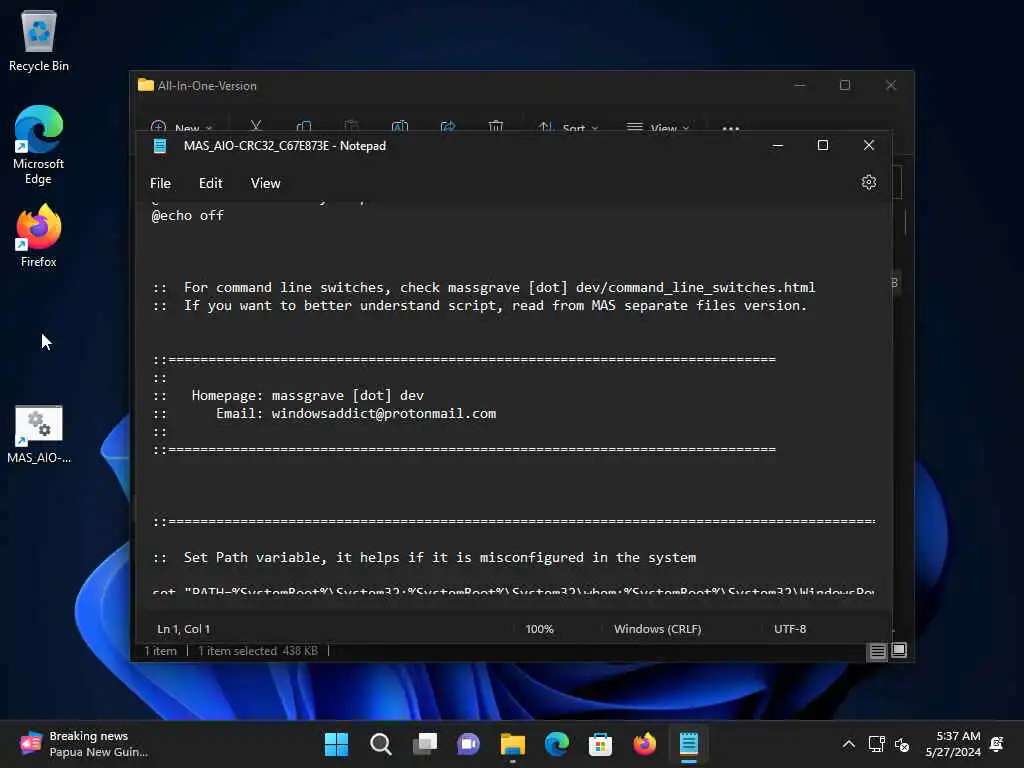The image size is (1024, 768).
Task: Open the Notepad File menu
Action: (x=160, y=184)
